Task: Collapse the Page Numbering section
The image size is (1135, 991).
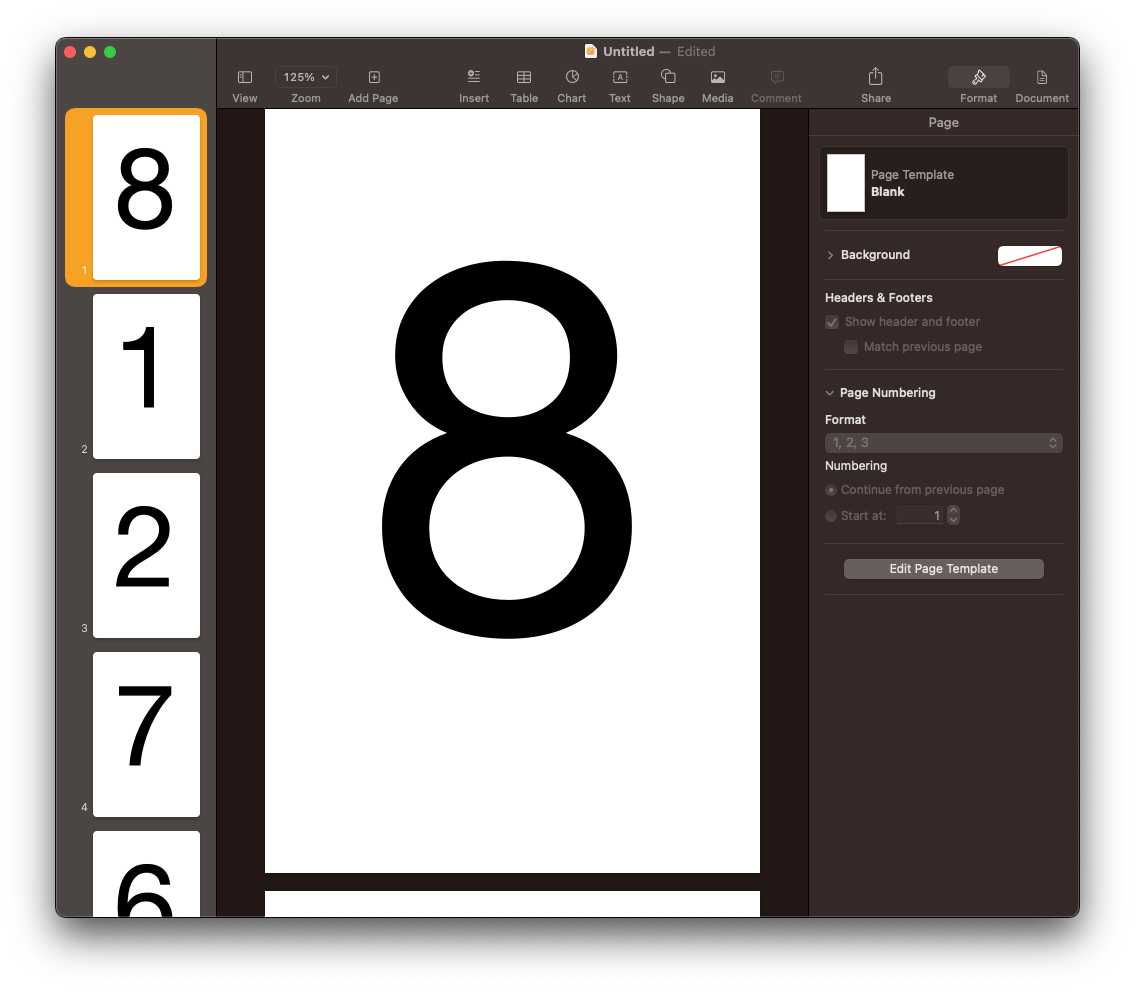Action: tap(829, 392)
